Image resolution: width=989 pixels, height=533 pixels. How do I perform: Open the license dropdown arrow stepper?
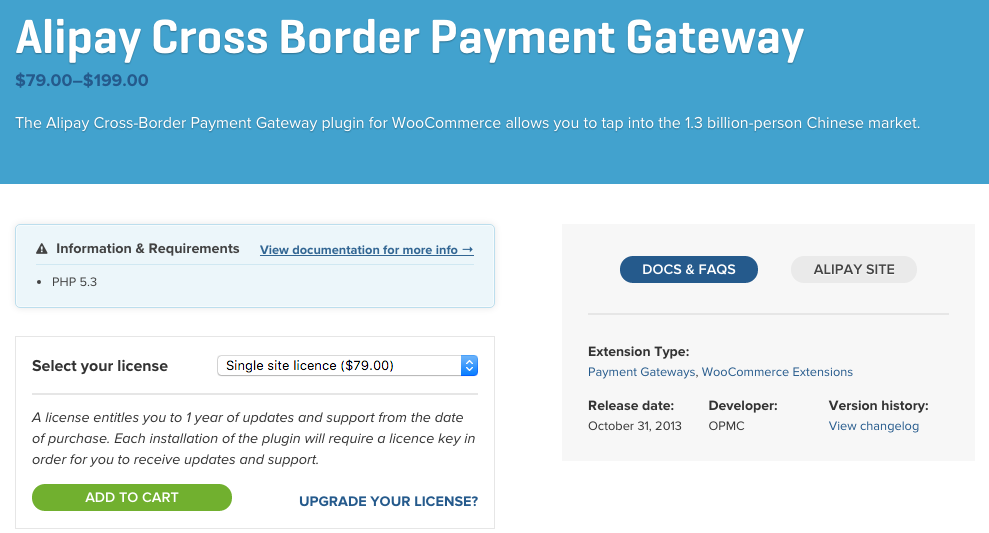(469, 366)
